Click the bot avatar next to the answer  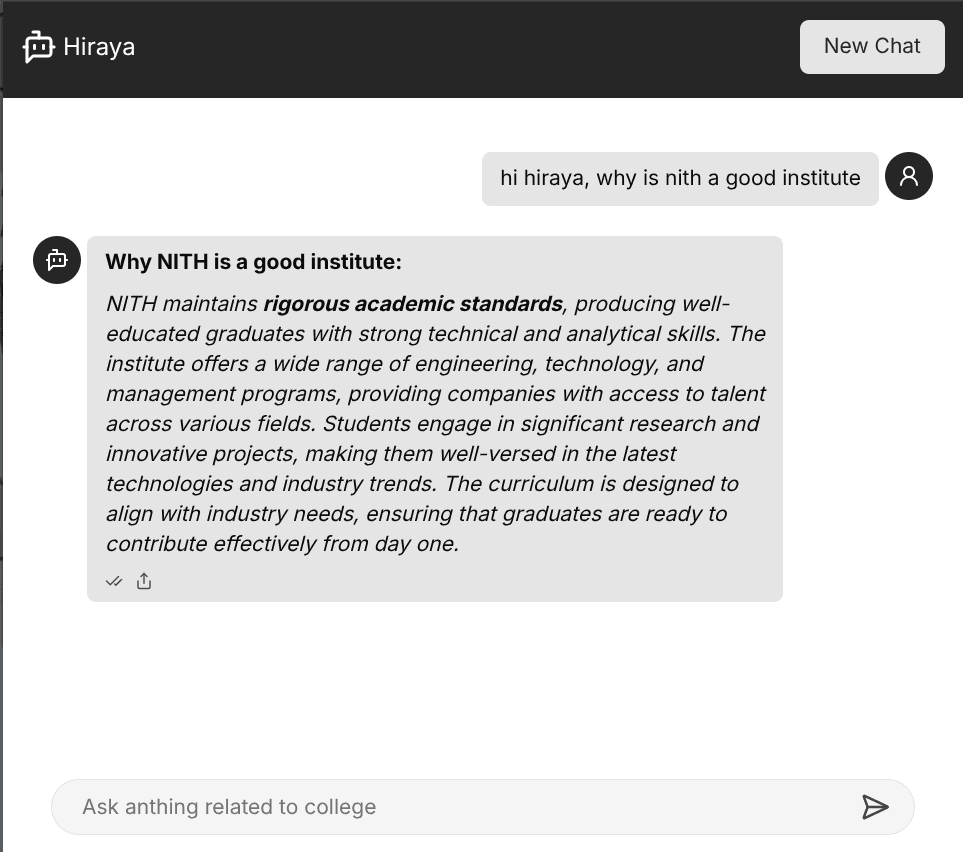click(56, 260)
